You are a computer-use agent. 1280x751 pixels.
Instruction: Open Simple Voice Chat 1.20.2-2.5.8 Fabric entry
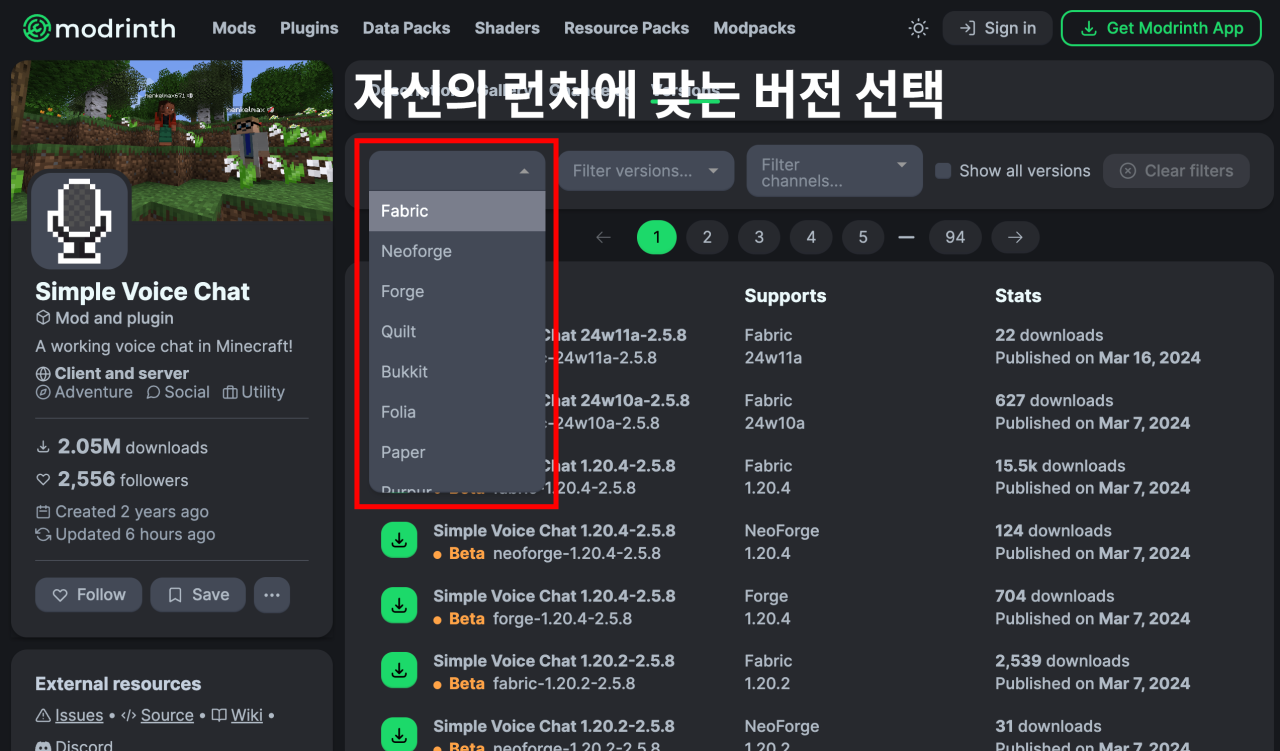coord(554,661)
